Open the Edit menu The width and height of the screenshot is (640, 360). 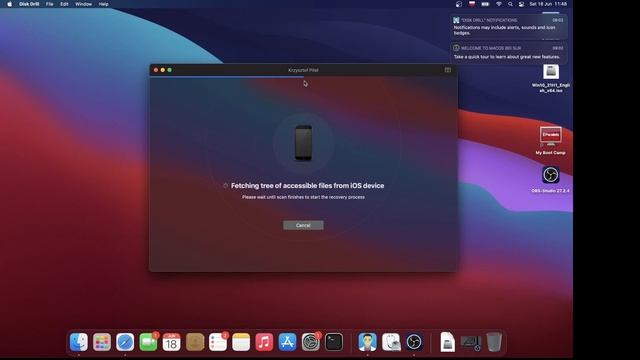pyautogui.click(x=64, y=4)
